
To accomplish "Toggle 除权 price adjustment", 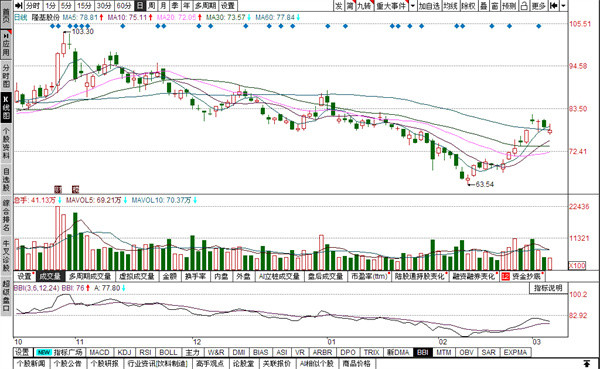I will [468, 6].
